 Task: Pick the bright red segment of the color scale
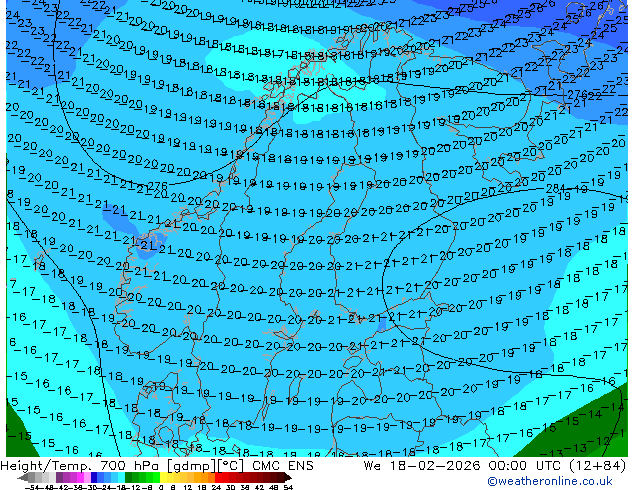(218, 478)
